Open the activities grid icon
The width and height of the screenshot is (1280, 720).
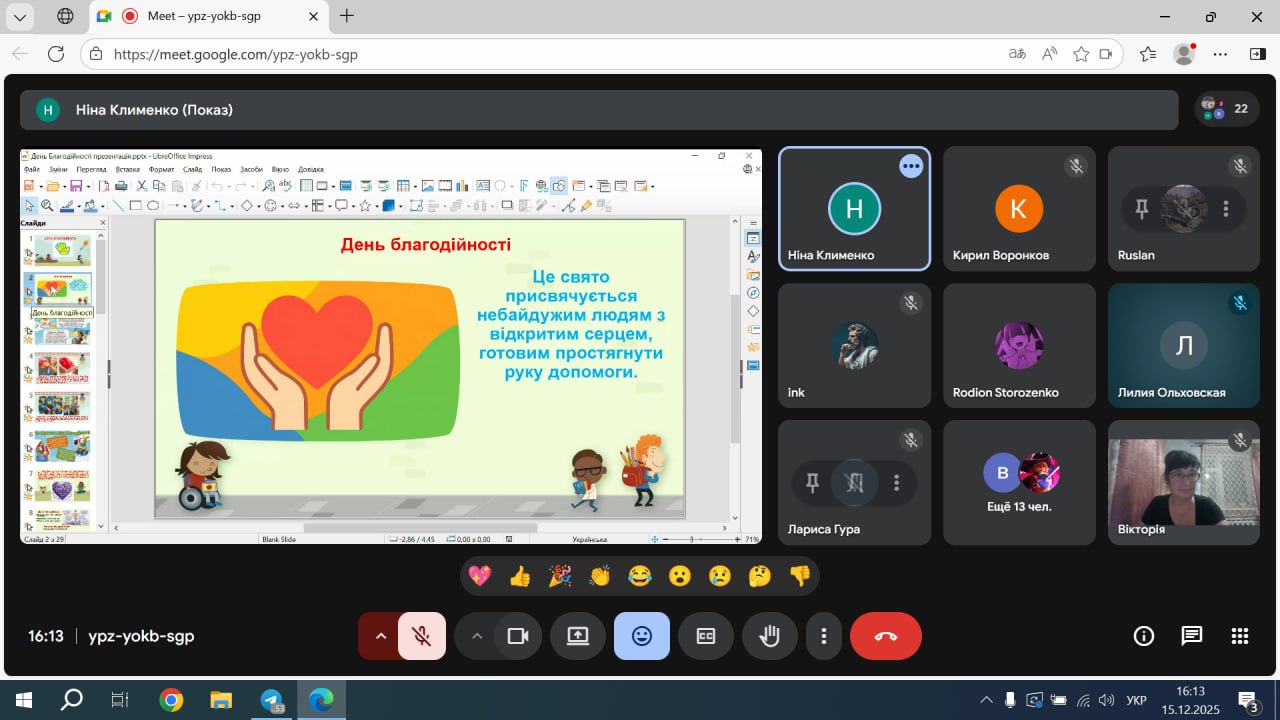coord(1240,636)
